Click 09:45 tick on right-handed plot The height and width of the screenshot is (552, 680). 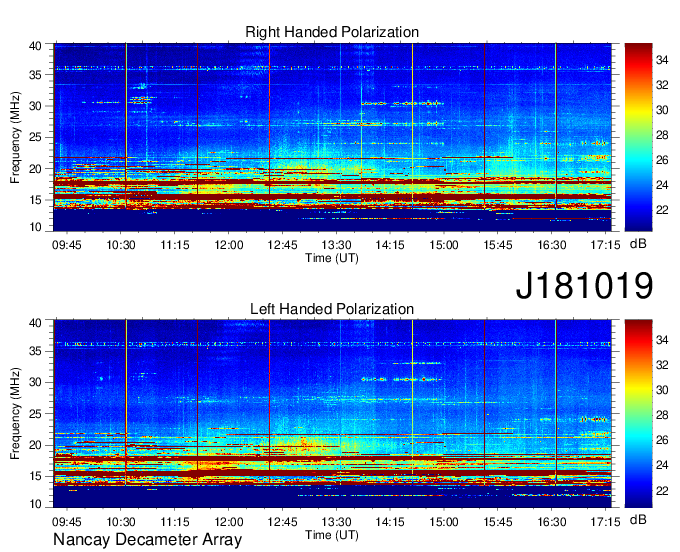tap(66, 245)
